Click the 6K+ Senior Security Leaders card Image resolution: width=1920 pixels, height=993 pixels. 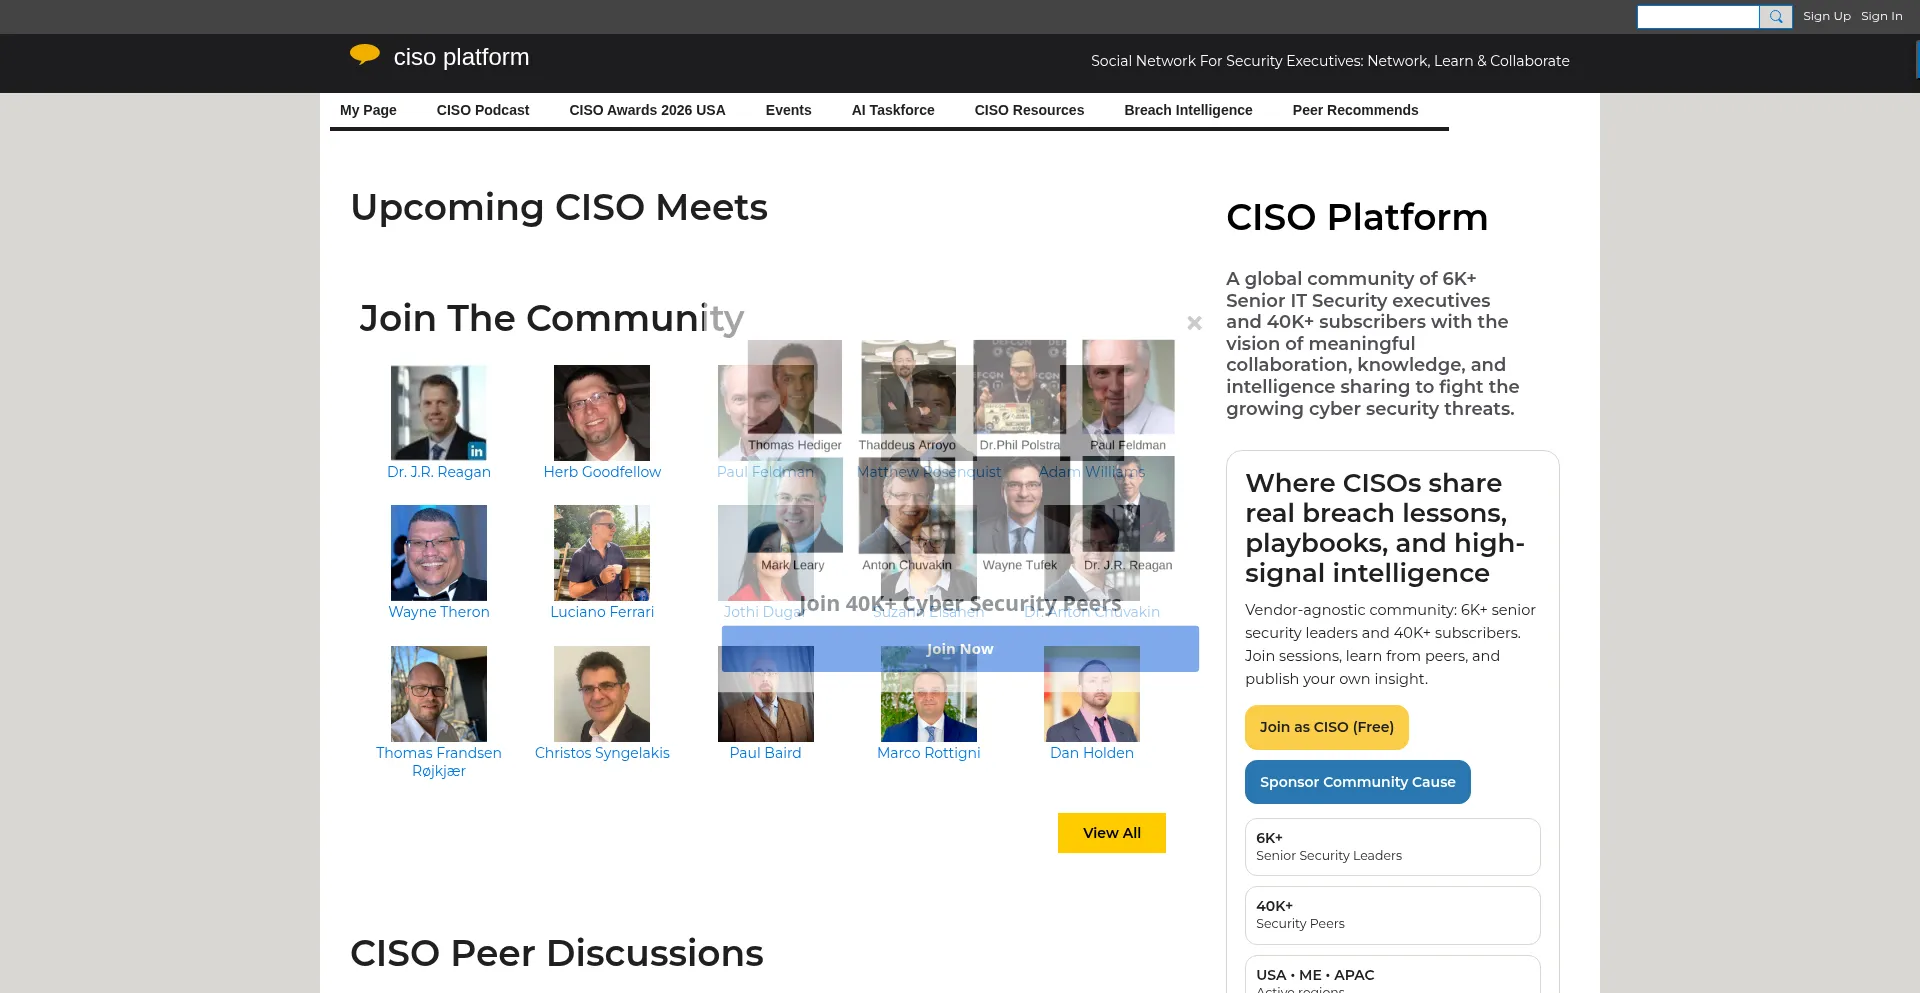tap(1392, 847)
